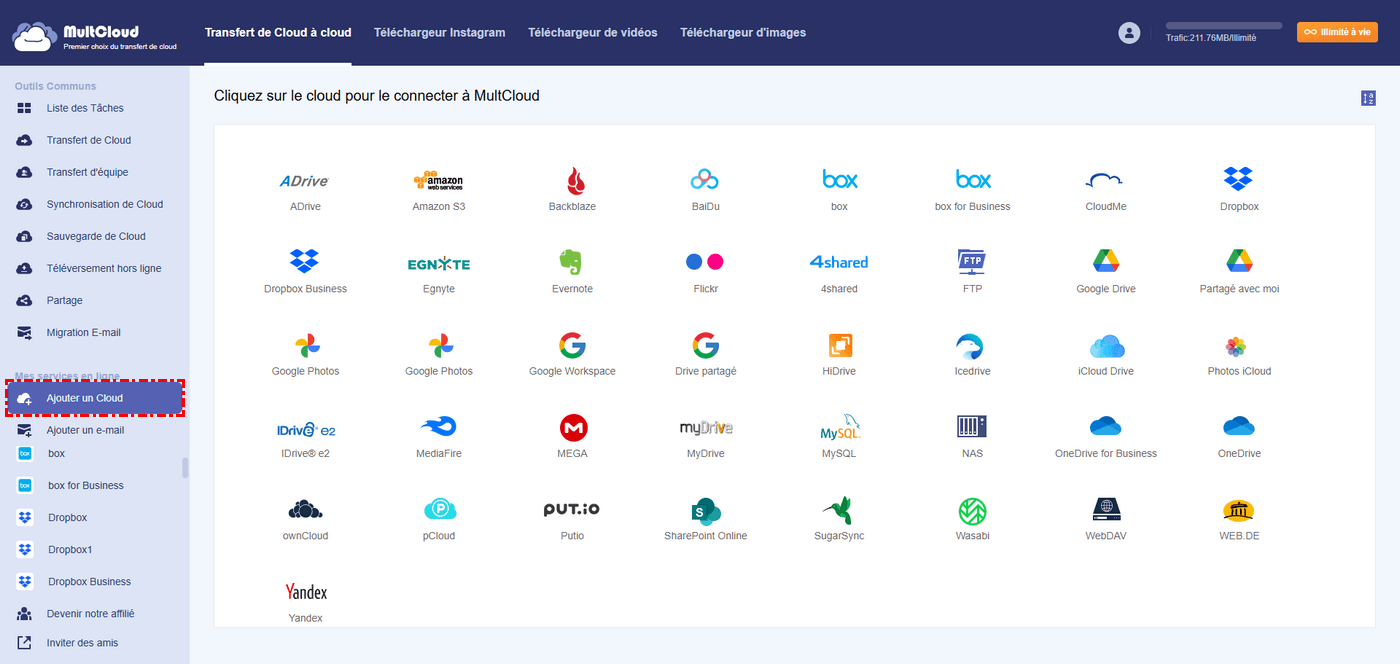The image size is (1400, 664).
Task: Choose Yandex cloud
Action: point(305,592)
